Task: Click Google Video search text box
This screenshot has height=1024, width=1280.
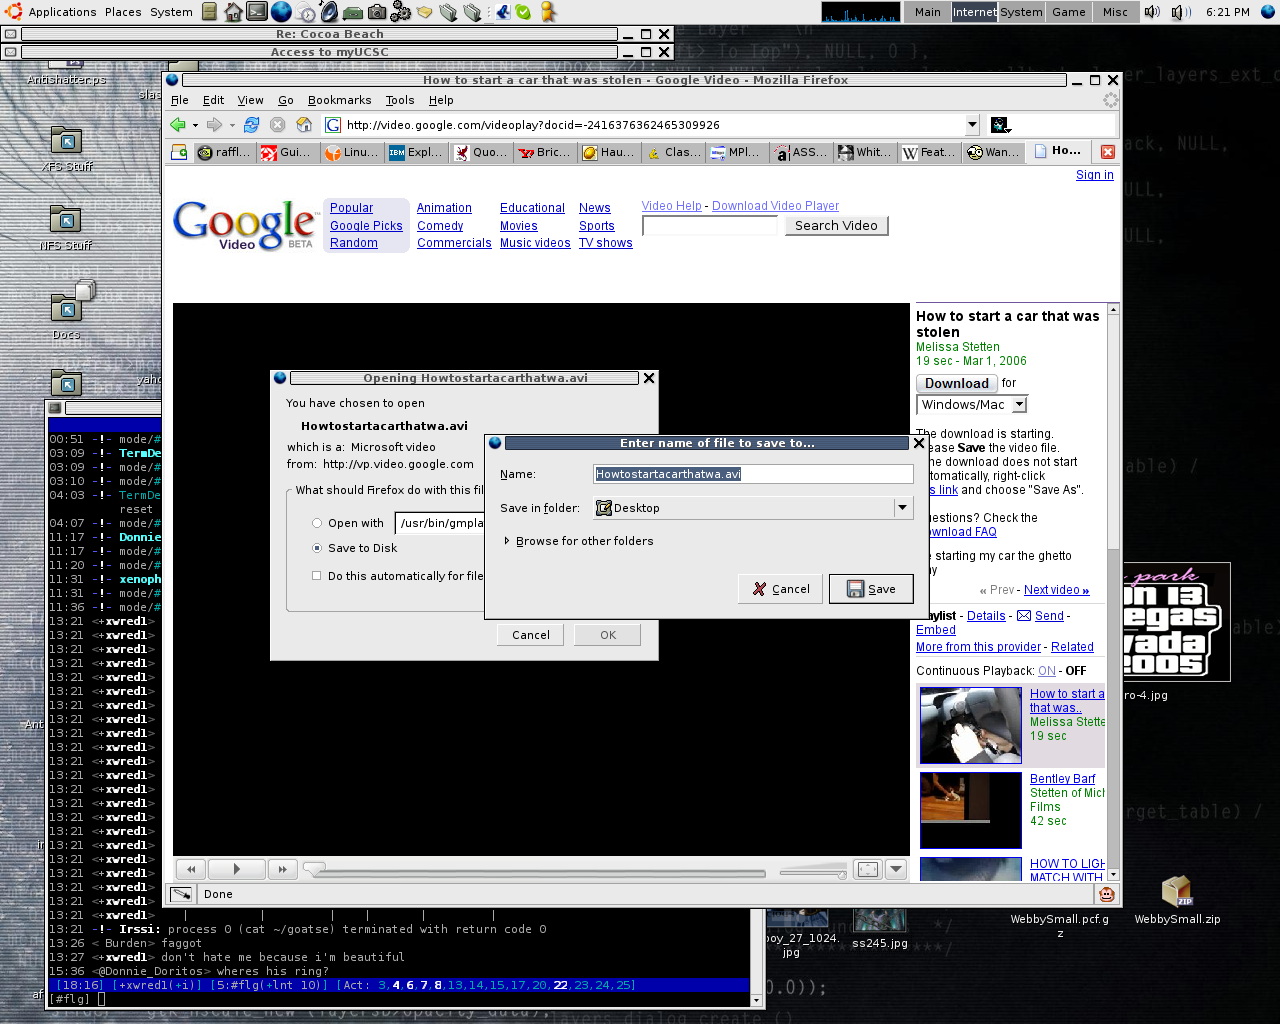Action: coord(710,226)
